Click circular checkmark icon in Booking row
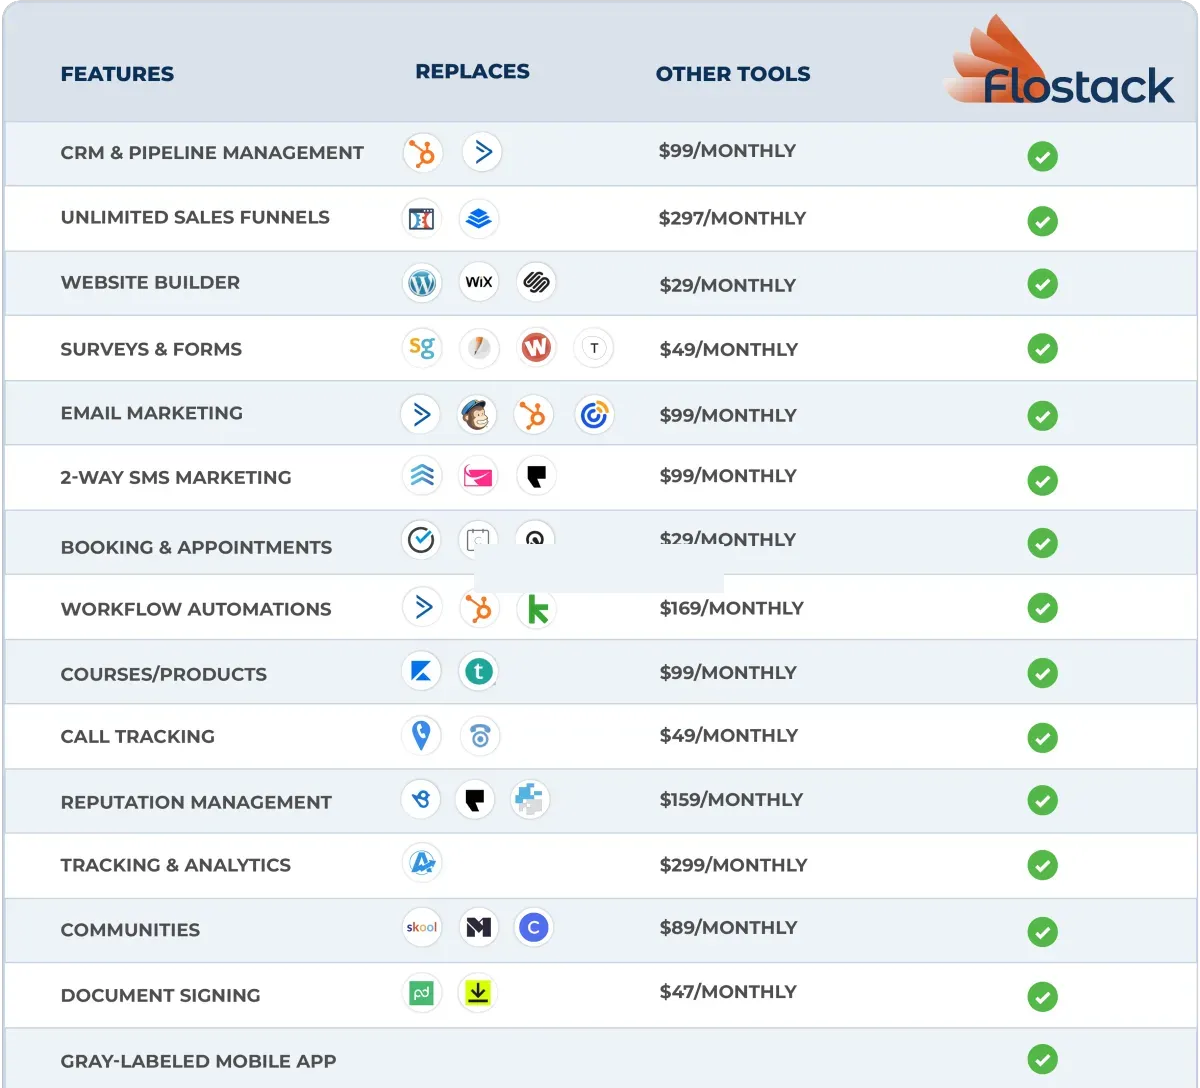 pyautogui.click(x=421, y=540)
